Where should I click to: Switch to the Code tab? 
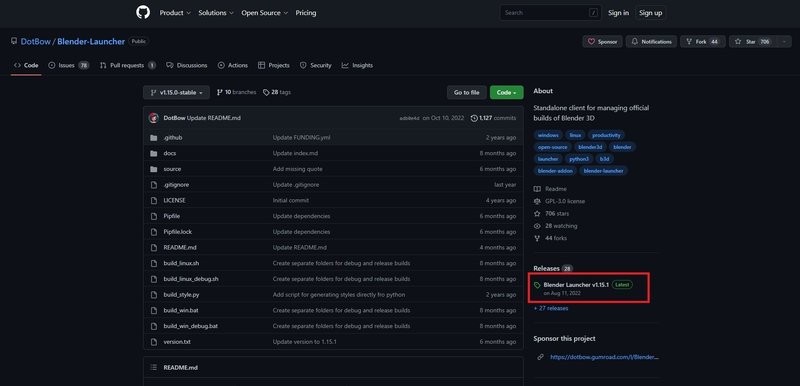pos(26,65)
